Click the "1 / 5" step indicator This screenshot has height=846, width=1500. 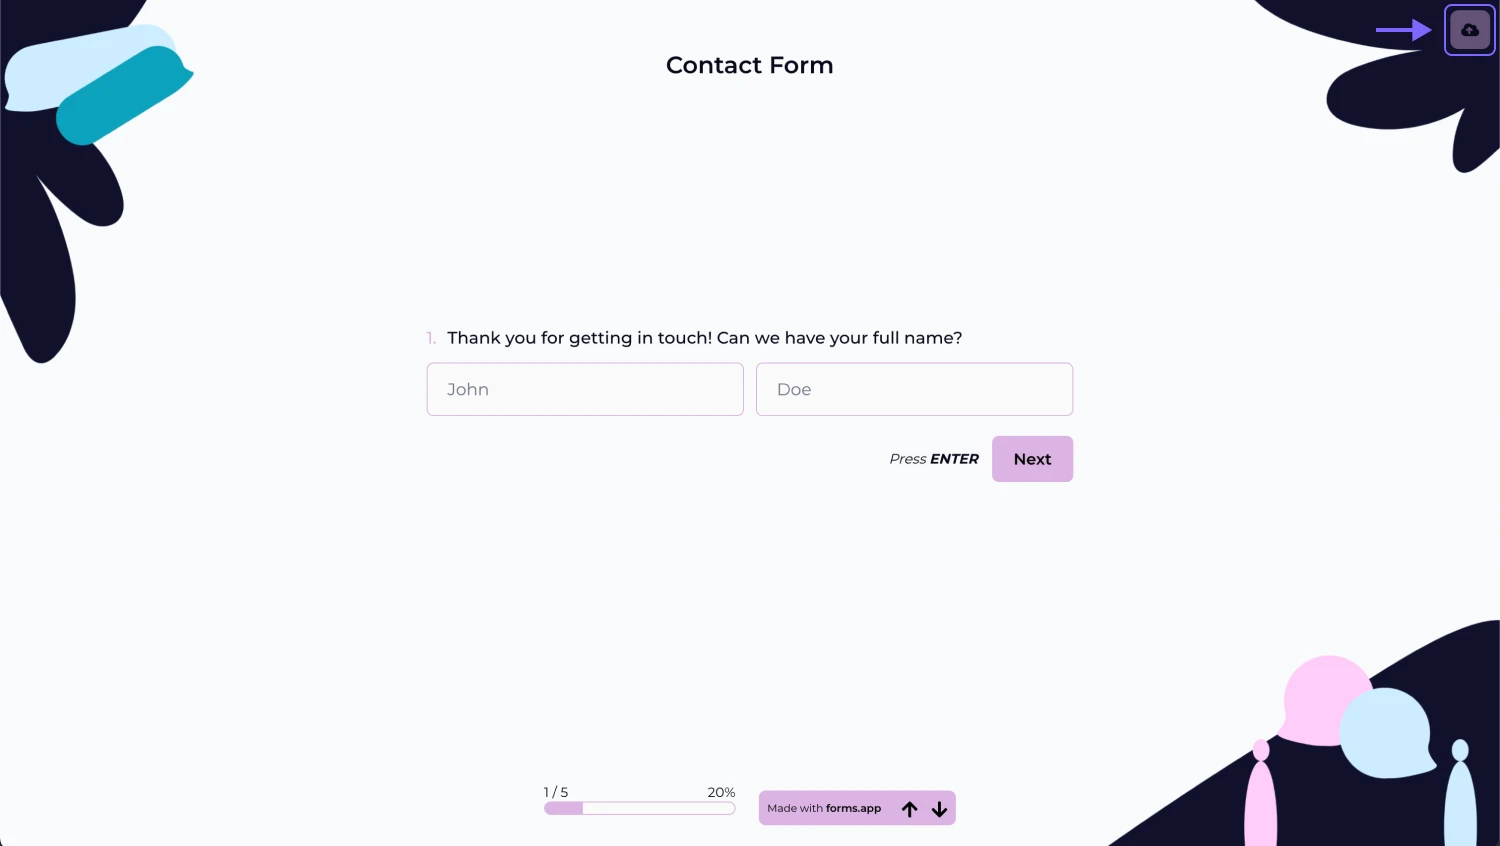[x=556, y=792]
